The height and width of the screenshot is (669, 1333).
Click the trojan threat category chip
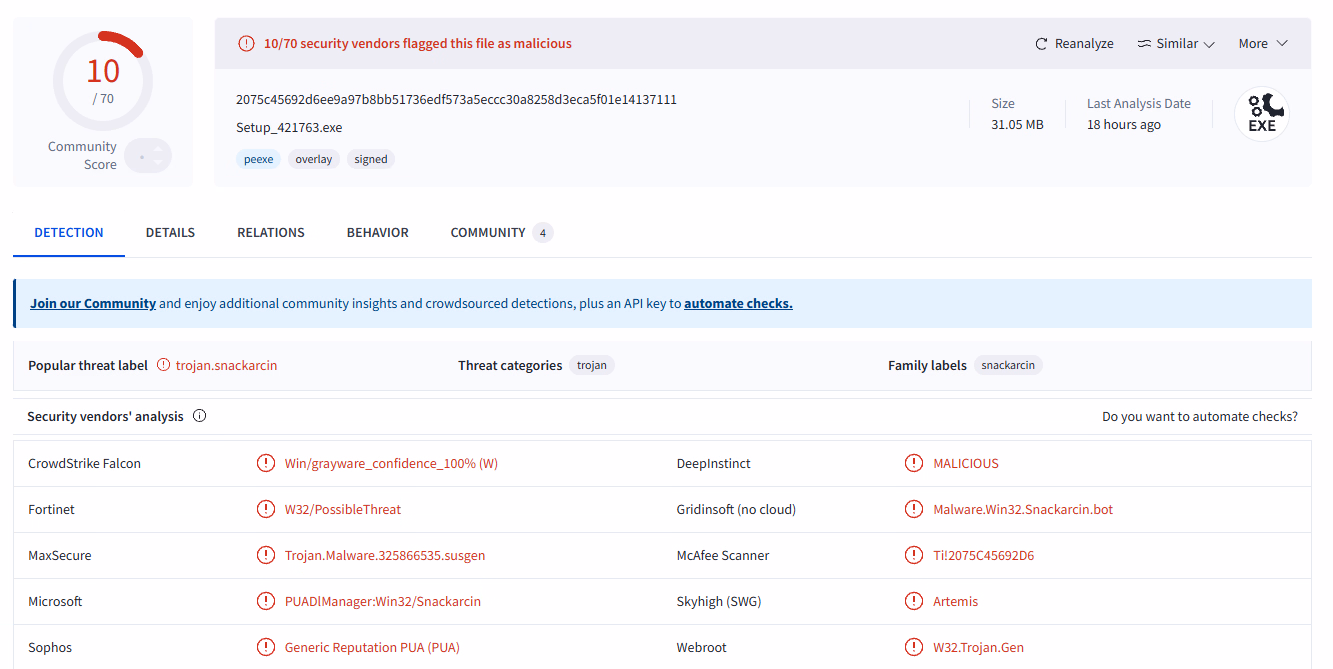pyautogui.click(x=592, y=365)
